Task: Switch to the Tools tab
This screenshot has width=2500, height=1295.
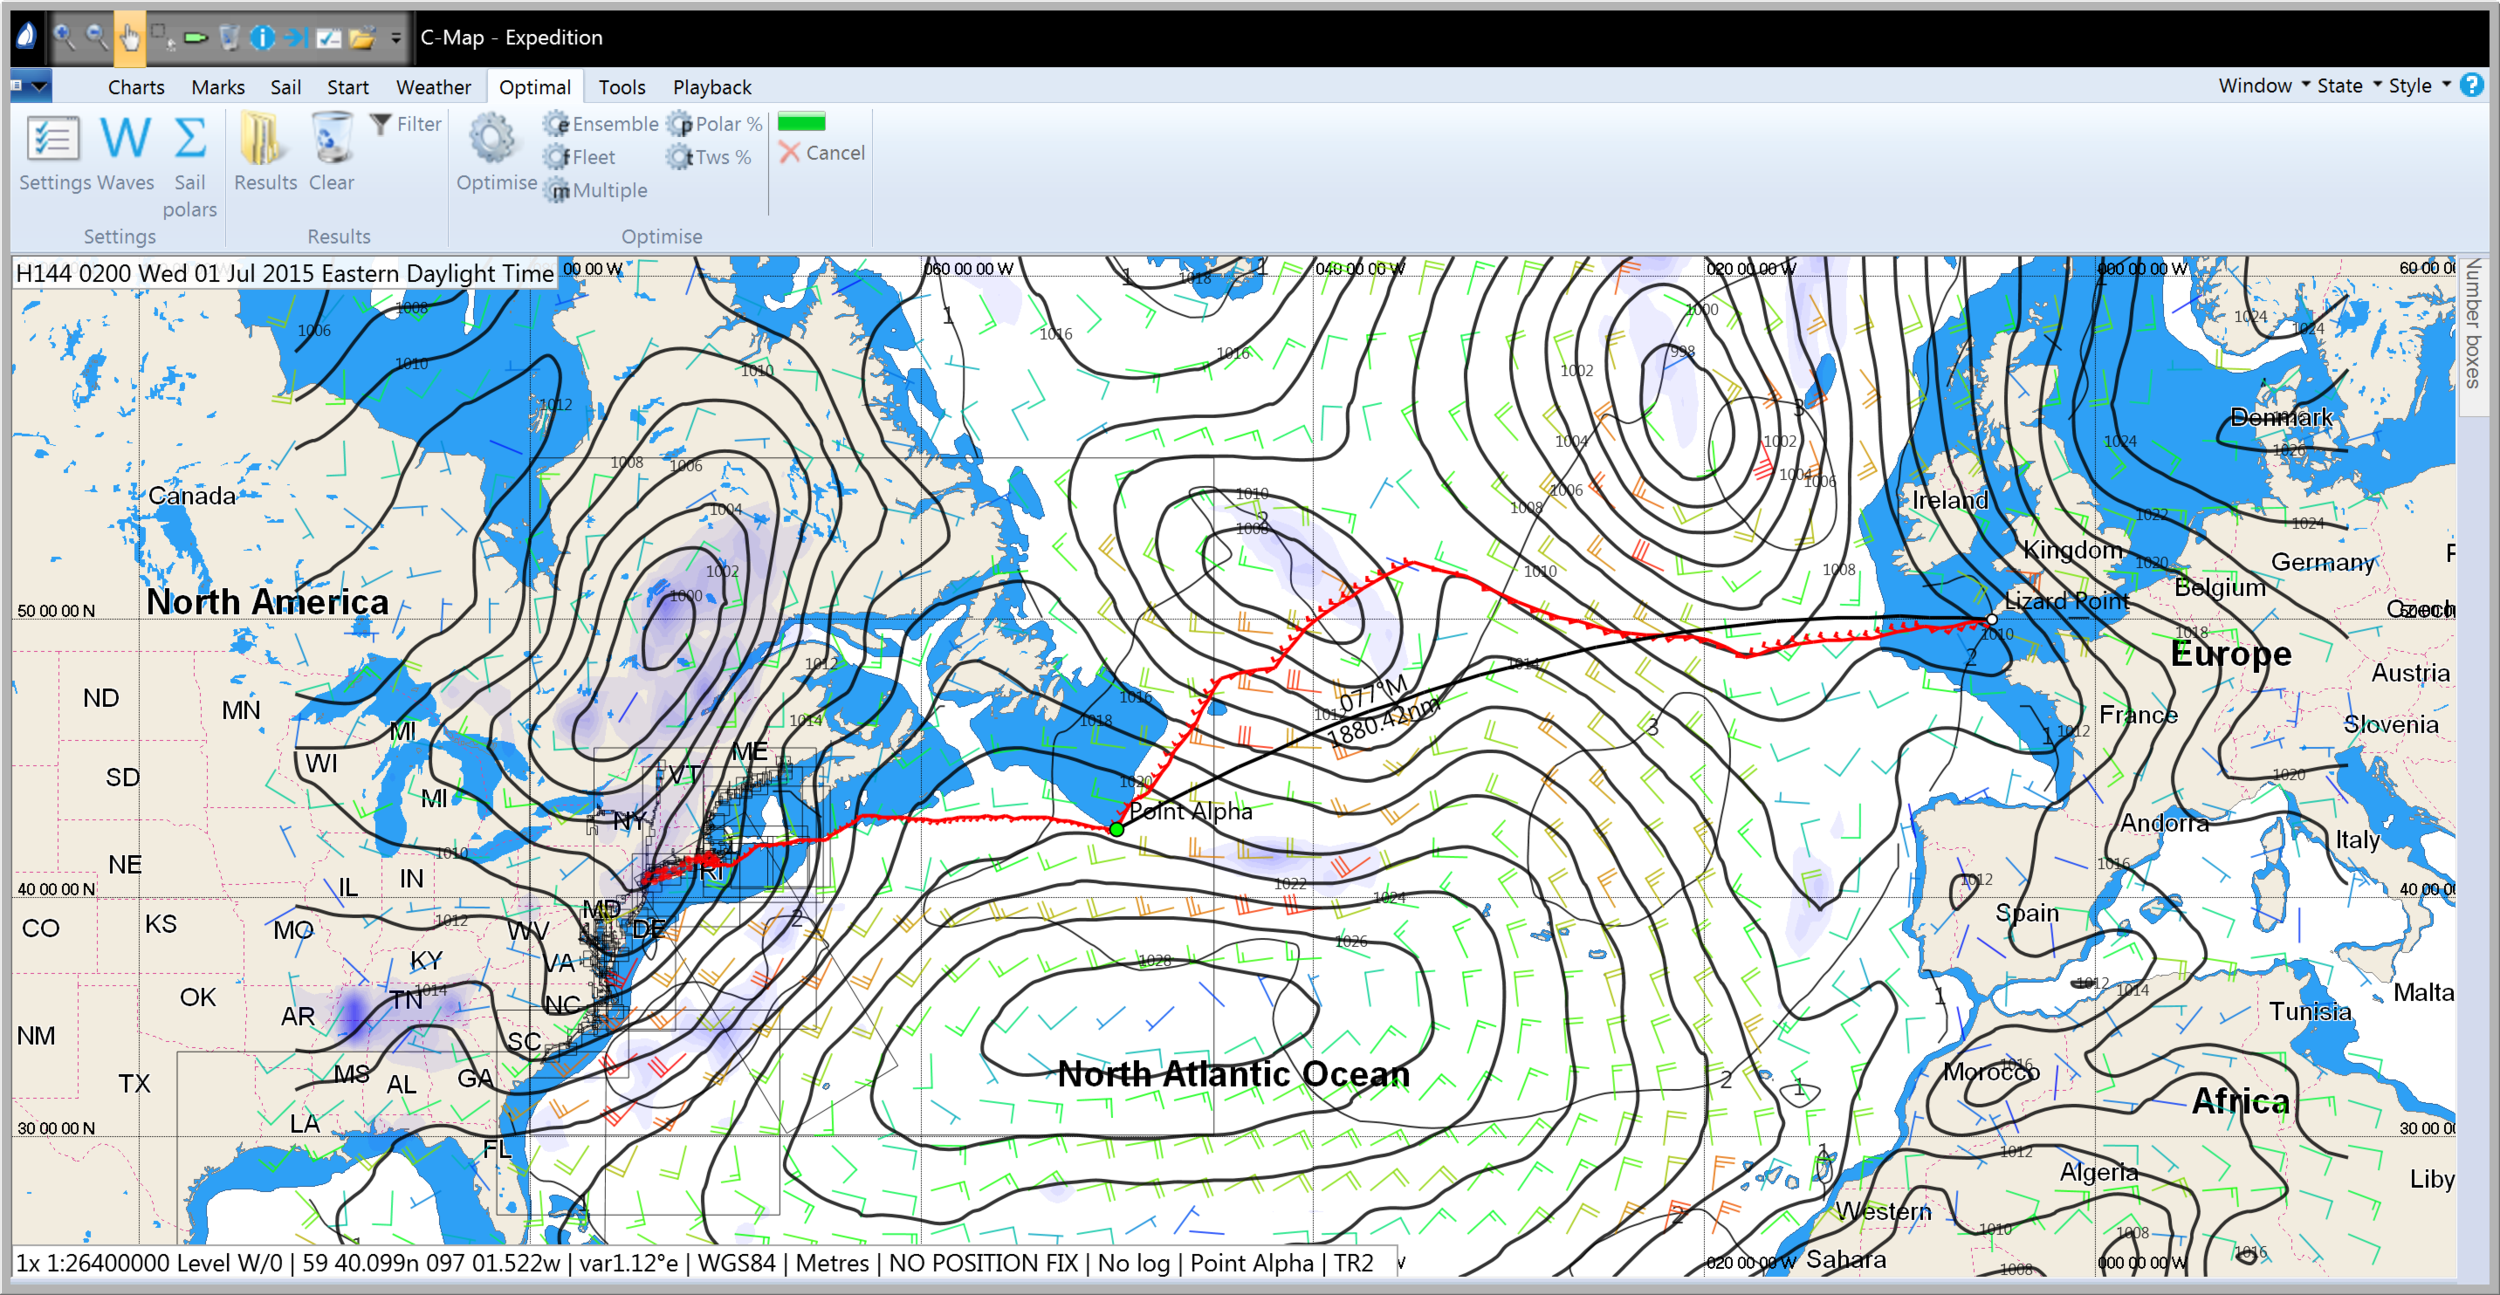Action: coord(622,87)
